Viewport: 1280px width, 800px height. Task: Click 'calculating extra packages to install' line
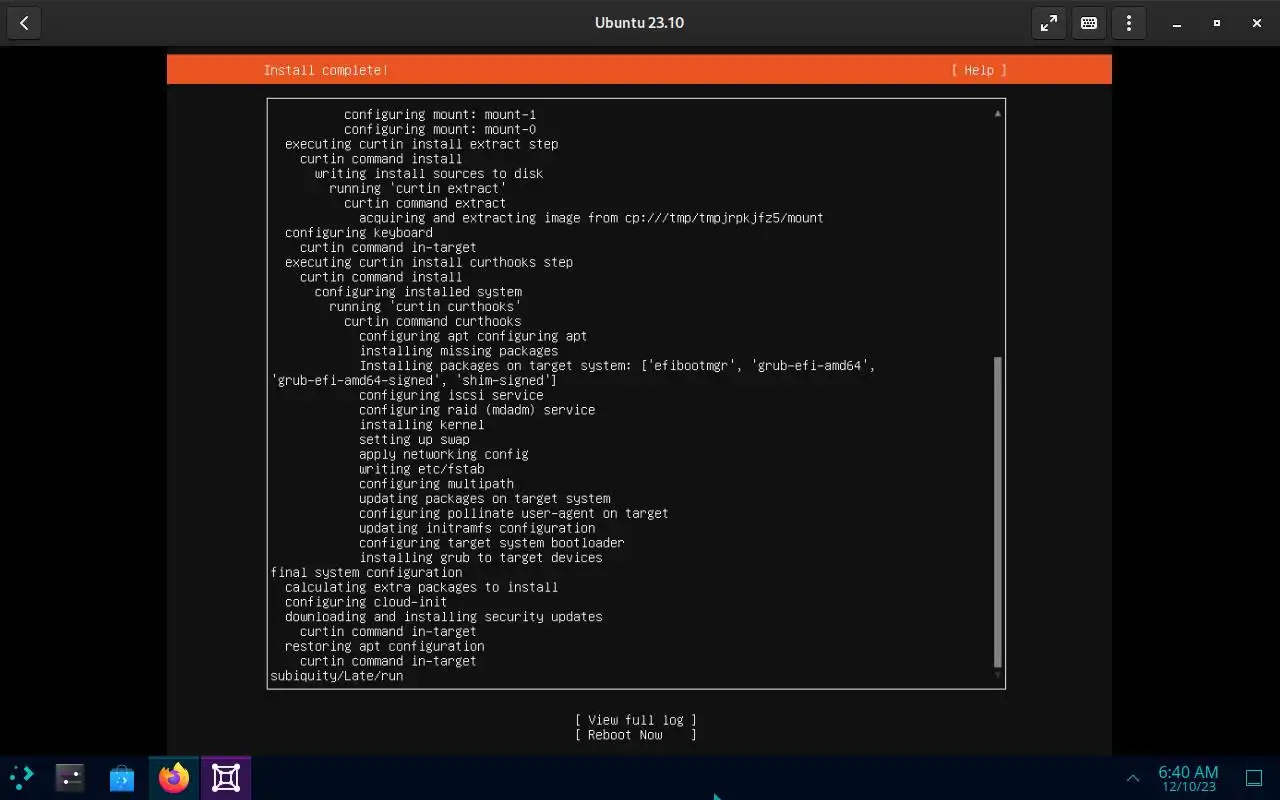pos(422,588)
